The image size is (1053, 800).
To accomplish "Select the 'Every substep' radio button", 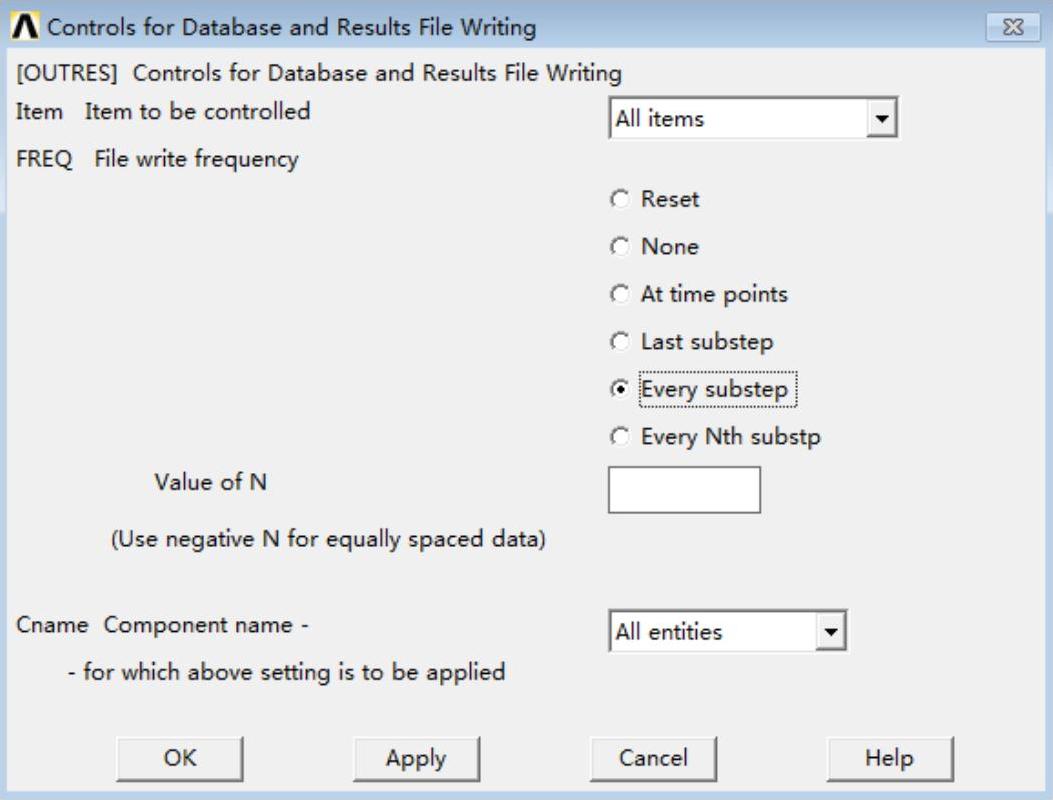I will pyautogui.click(x=620, y=390).
